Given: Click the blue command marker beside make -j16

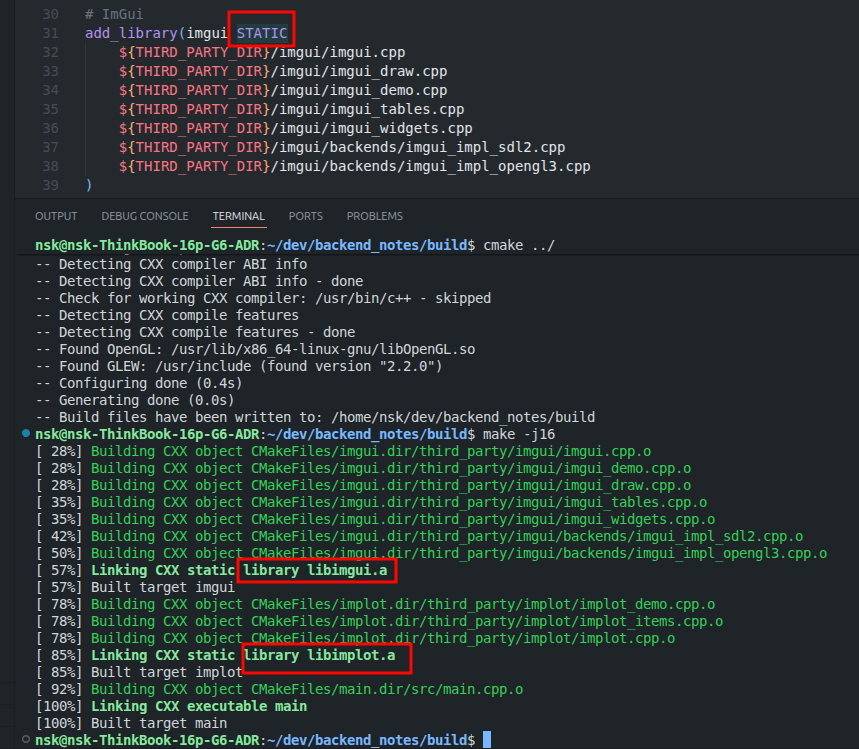Looking at the screenshot, I should [x=25, y=434].
